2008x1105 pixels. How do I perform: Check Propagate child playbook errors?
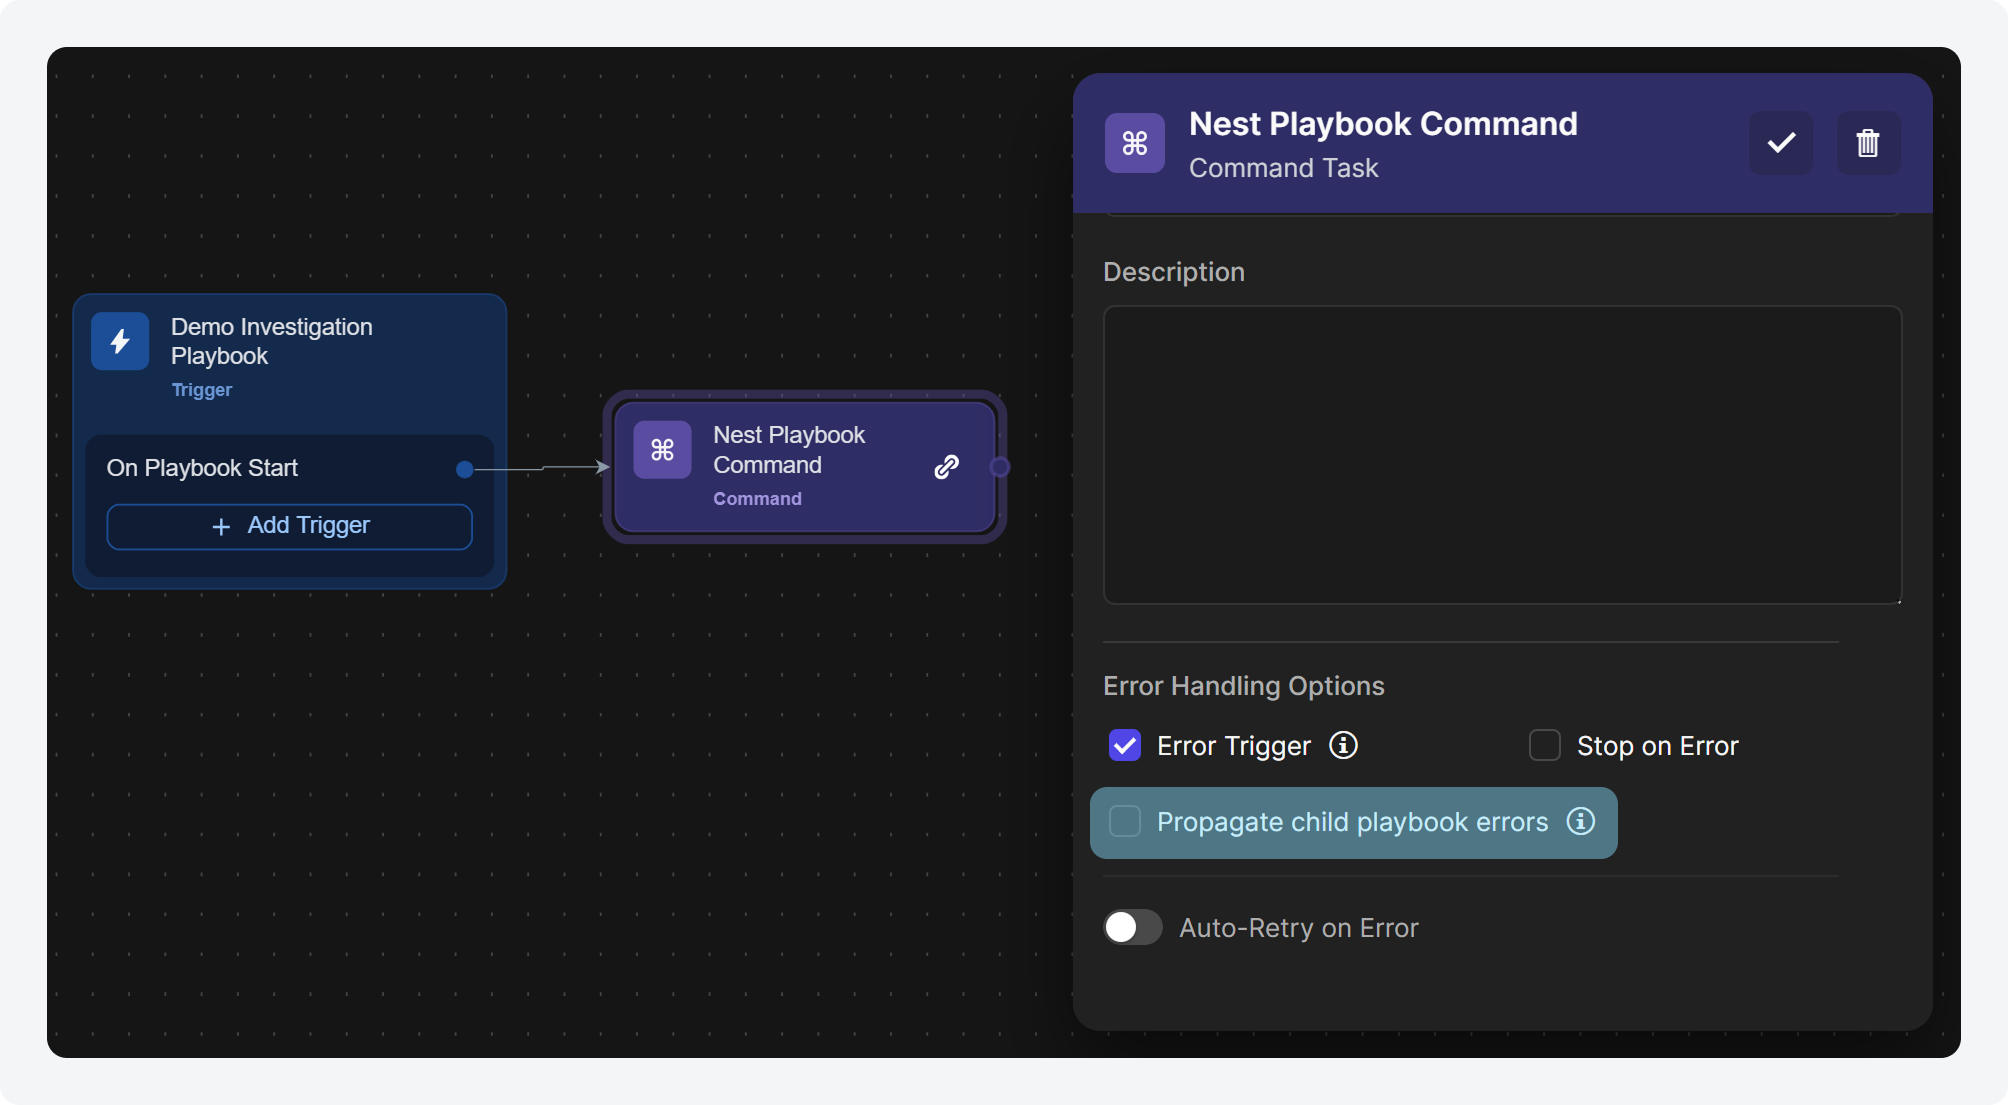1125,821
